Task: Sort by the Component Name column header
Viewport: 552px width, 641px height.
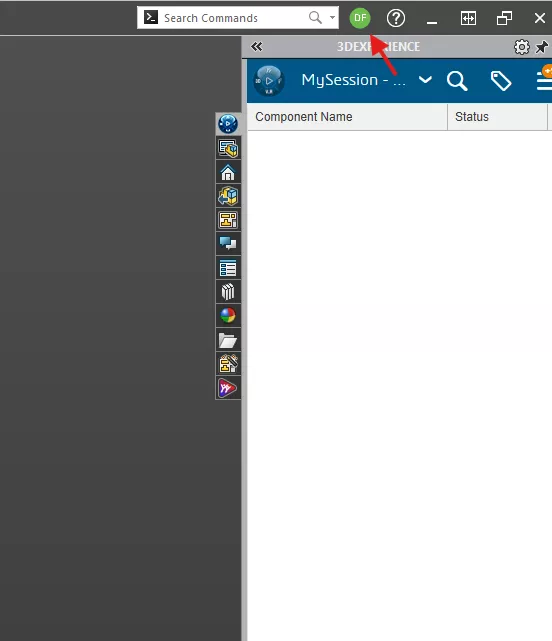Action: coord(347,117)
